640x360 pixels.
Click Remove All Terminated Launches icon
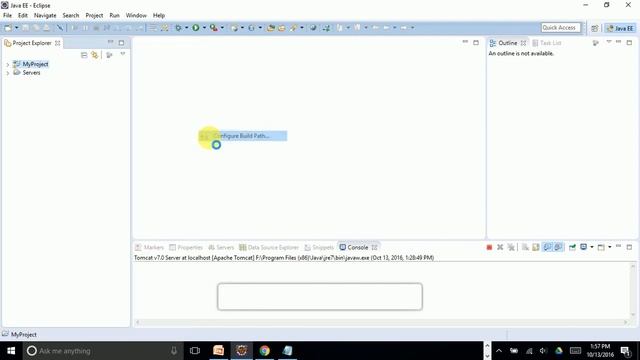[x=511, y=247]
